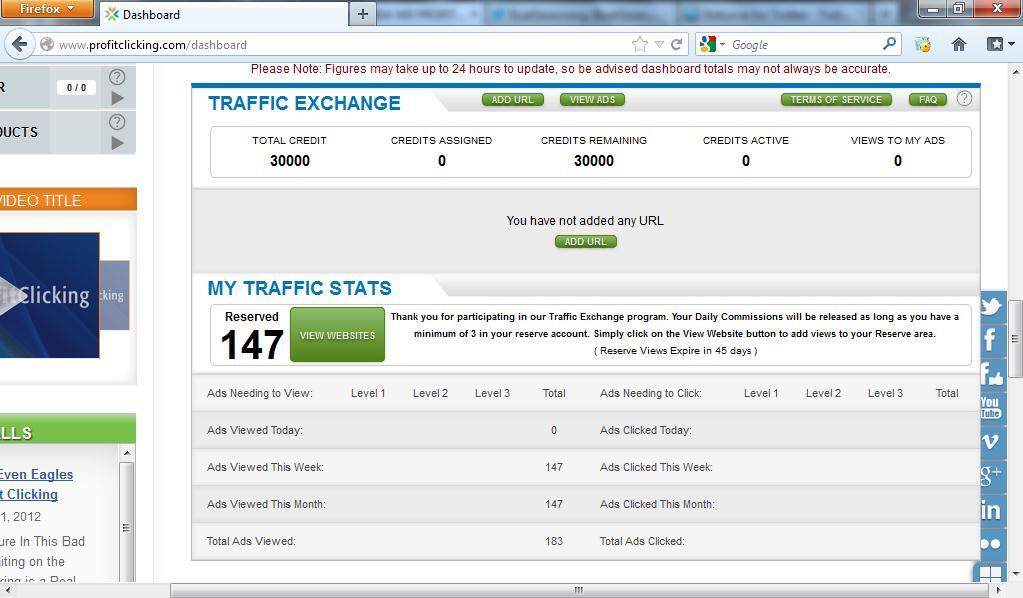Click the sidebar news list scrollbar thumb
Screen dimensions: 1023x598
[x=127, y=528]
